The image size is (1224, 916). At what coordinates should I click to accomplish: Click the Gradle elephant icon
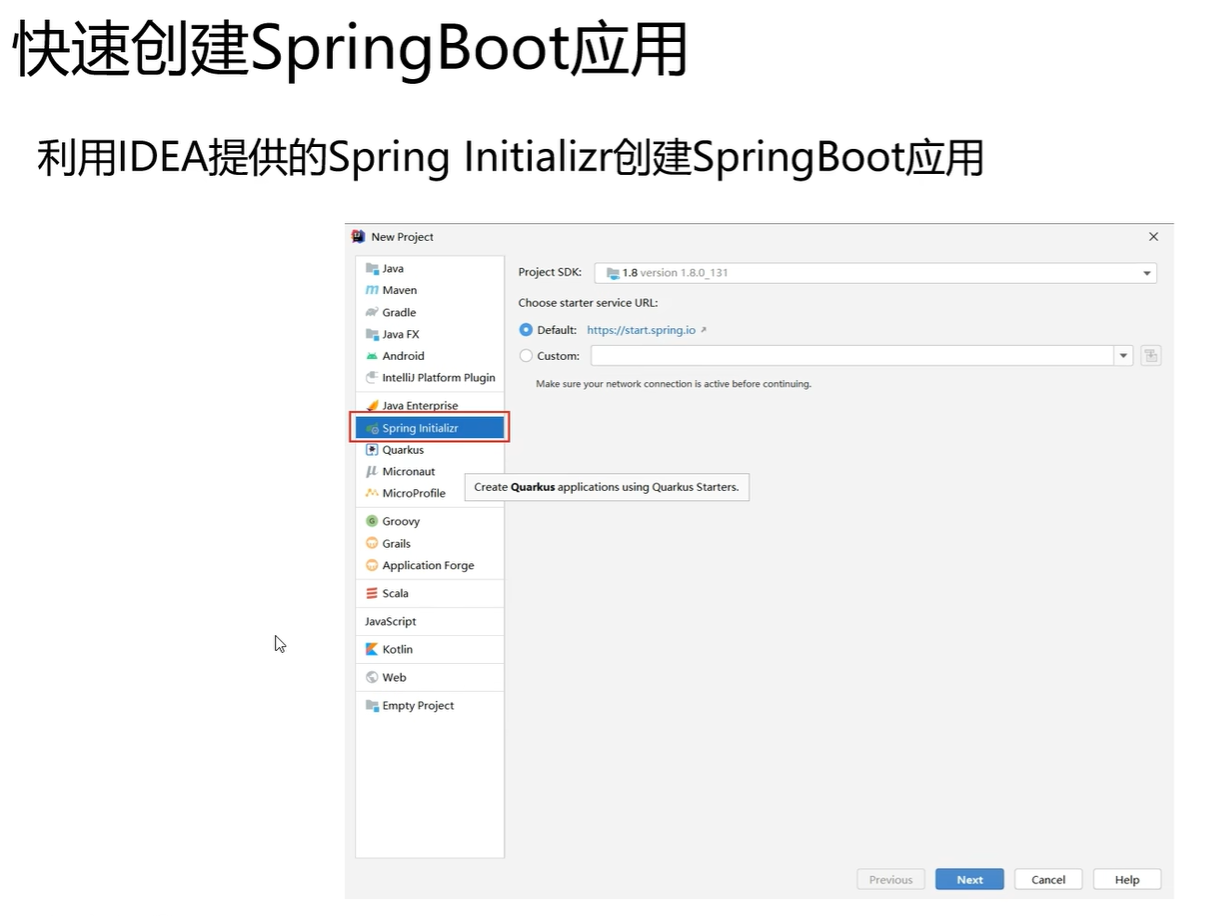pos(372,312)
